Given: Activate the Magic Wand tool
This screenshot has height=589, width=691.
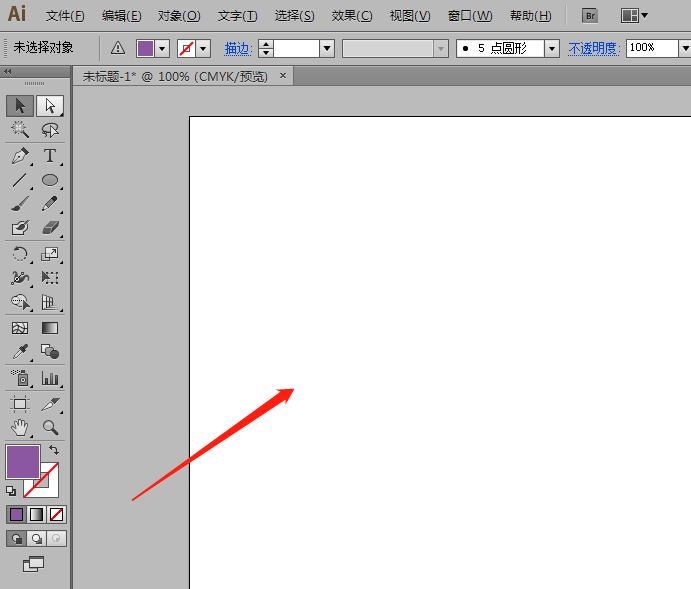Looking at the screenshot, I should point(20,130).
